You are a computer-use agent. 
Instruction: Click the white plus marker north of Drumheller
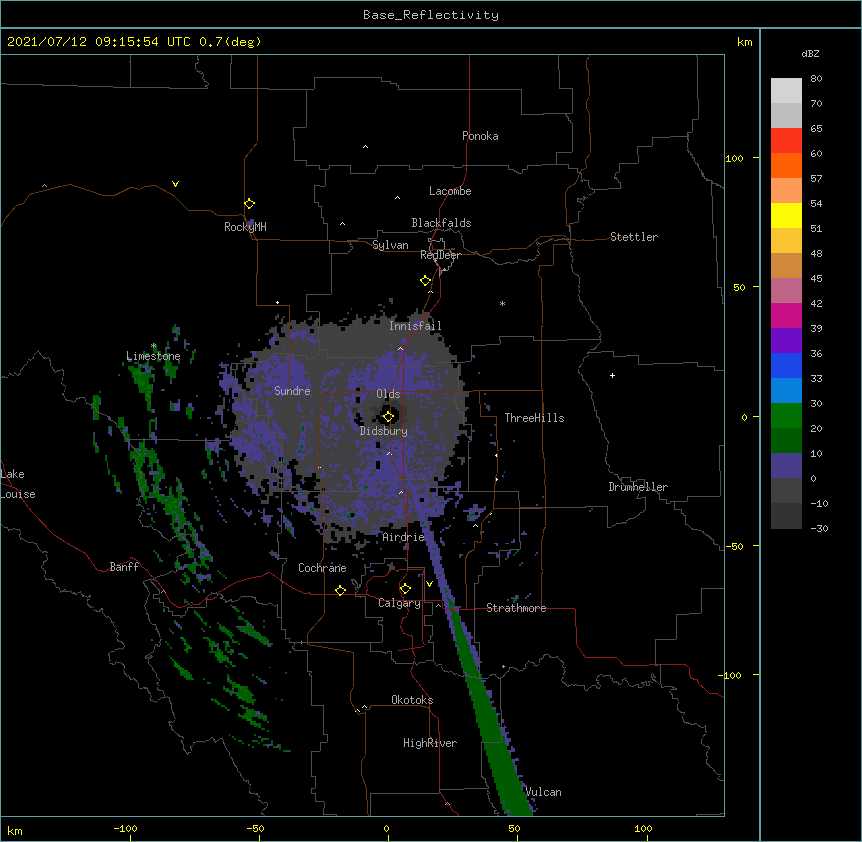[x=612, y=375]
